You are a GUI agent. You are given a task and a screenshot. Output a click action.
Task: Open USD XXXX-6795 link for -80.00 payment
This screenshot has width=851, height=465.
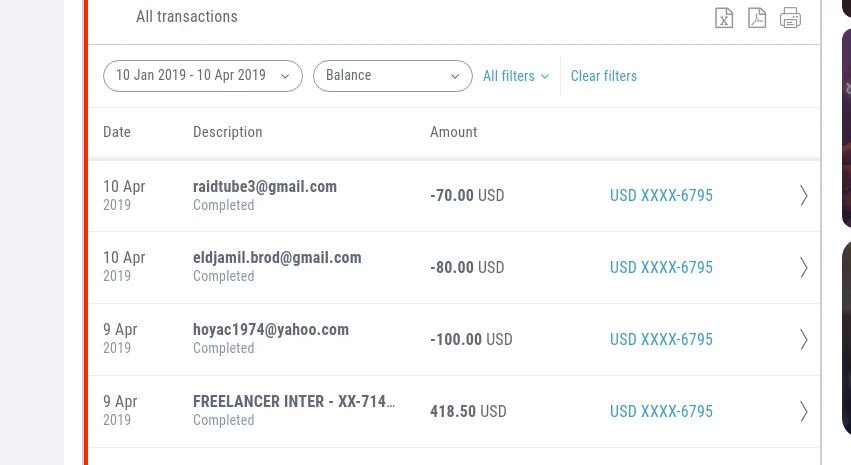coord(661,267)
